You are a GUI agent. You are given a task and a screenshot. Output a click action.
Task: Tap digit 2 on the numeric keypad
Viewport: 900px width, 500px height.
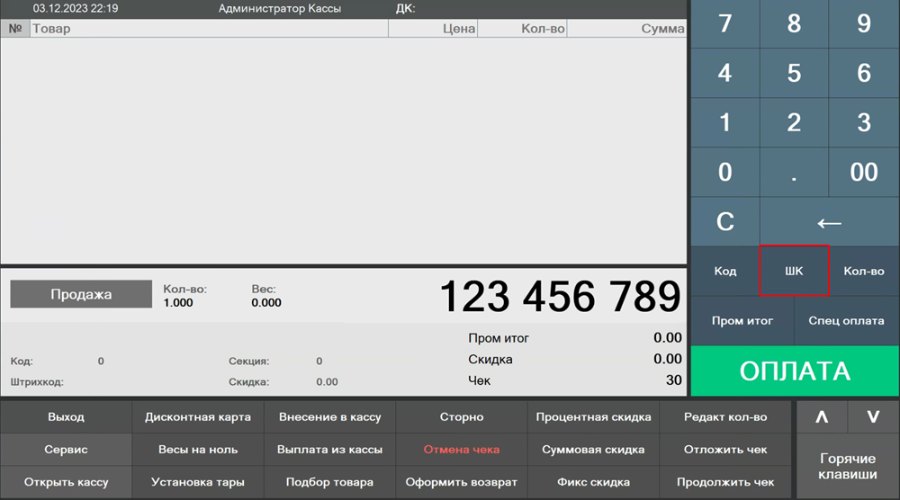click(794, 122)
